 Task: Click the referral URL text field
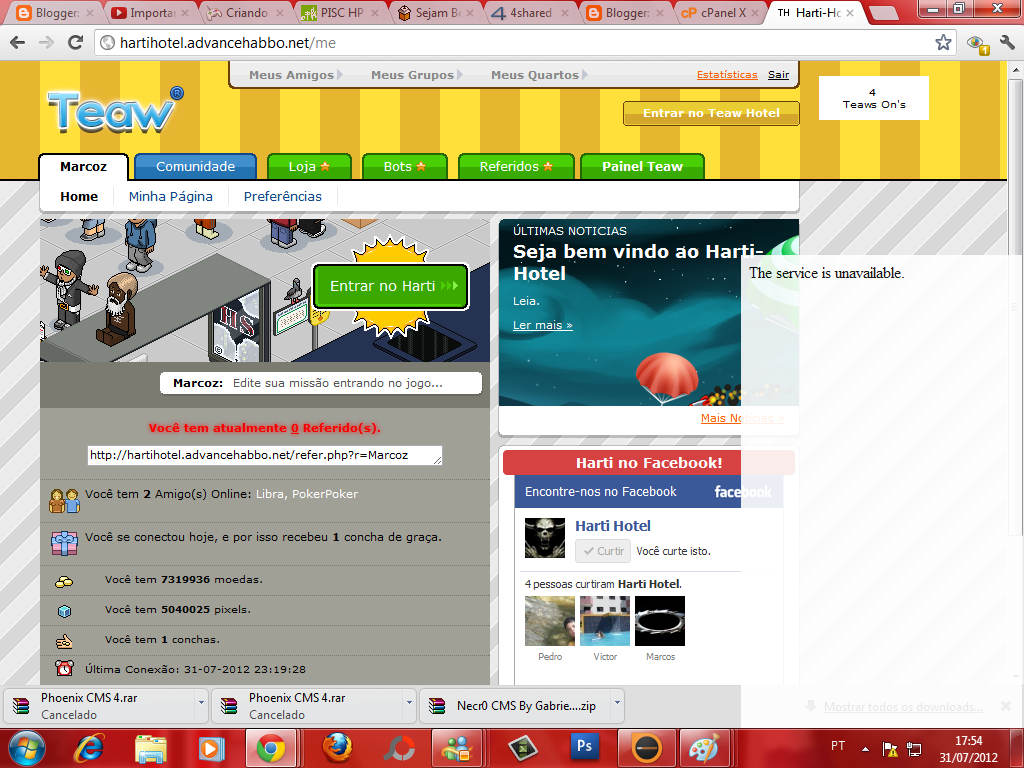[265, 456]
